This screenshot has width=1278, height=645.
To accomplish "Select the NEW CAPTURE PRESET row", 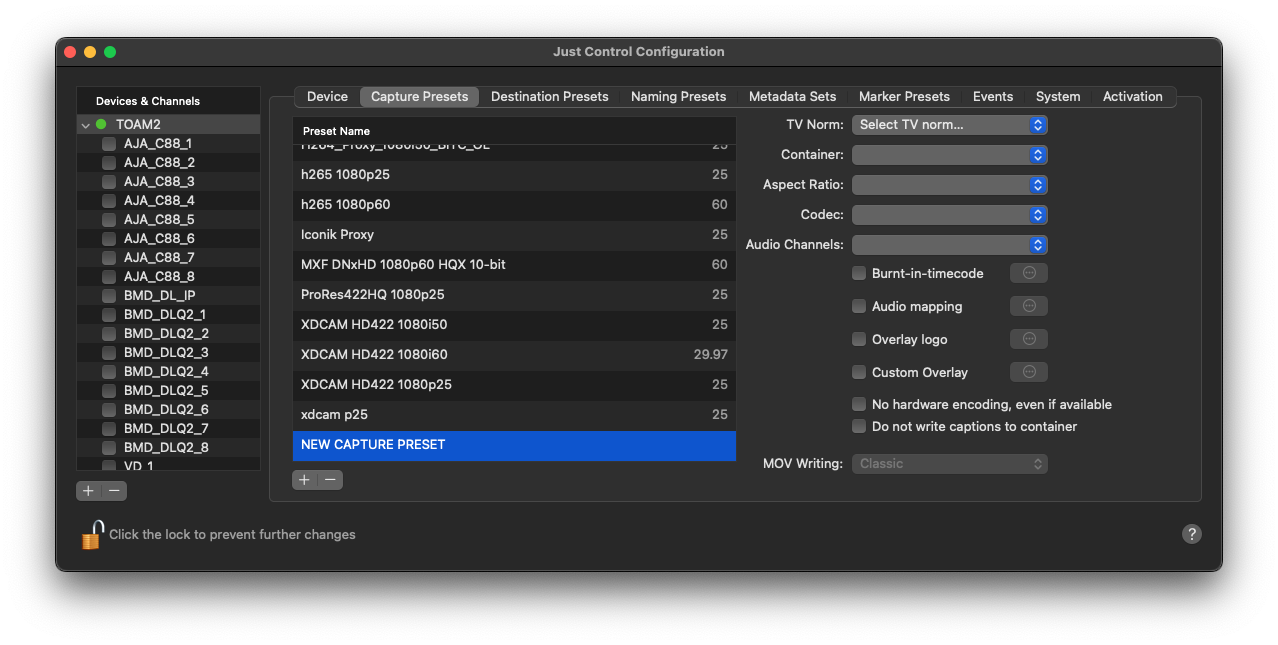I will pos(514,445).
